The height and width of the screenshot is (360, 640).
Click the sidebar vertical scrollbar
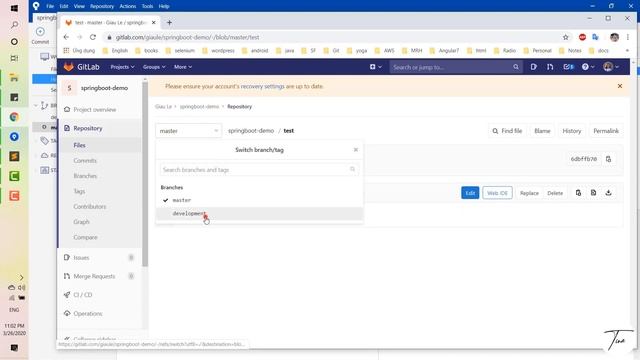[145, 173]
